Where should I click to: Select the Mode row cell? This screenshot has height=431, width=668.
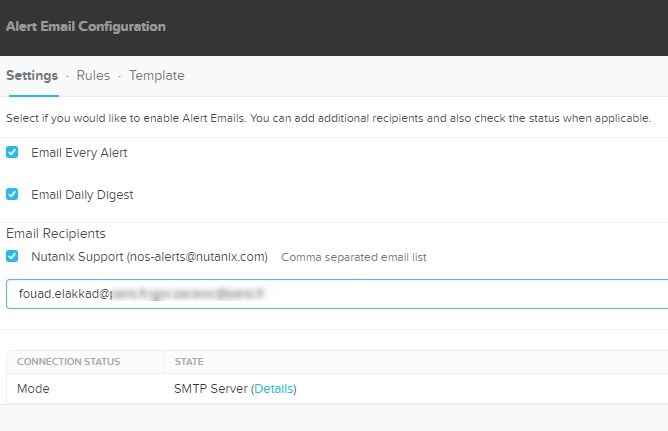(x=33, y=389)
